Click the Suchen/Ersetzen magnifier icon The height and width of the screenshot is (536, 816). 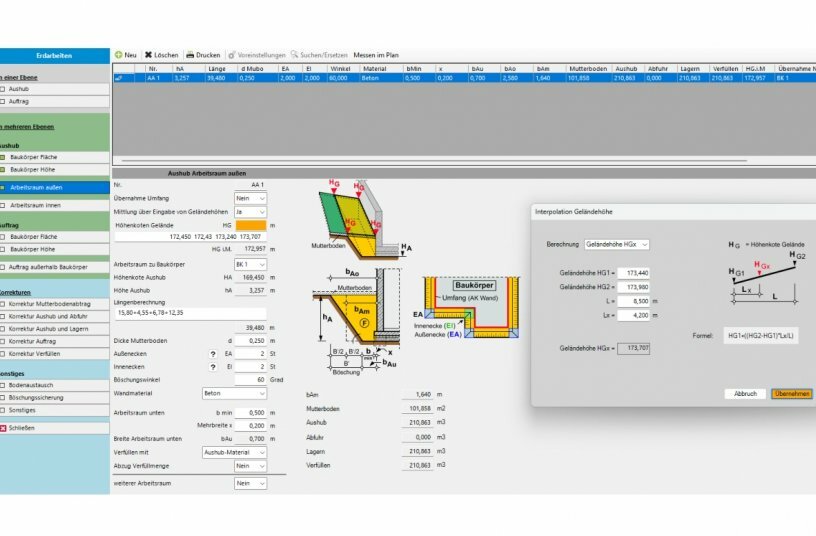(295, 55)
